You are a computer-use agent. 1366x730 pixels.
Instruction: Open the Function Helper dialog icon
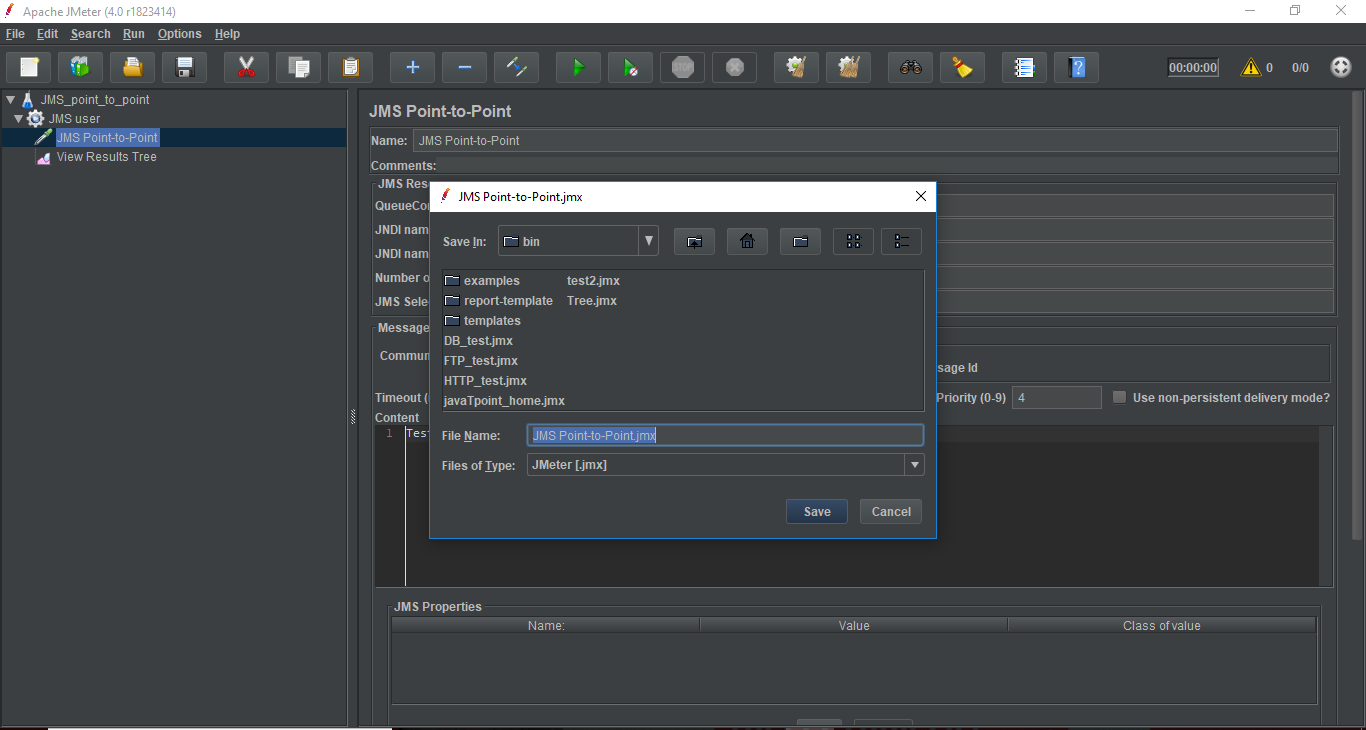1025,67
